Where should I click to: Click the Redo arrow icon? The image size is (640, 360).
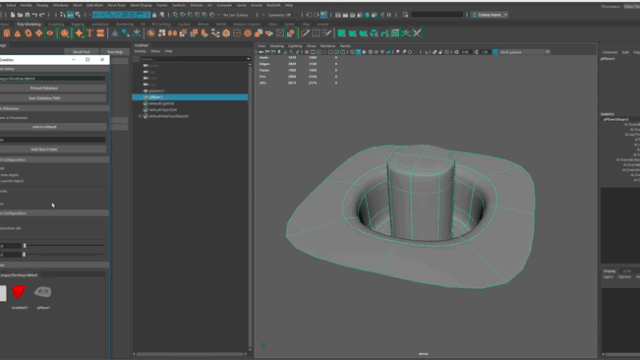tap(42, 15)
